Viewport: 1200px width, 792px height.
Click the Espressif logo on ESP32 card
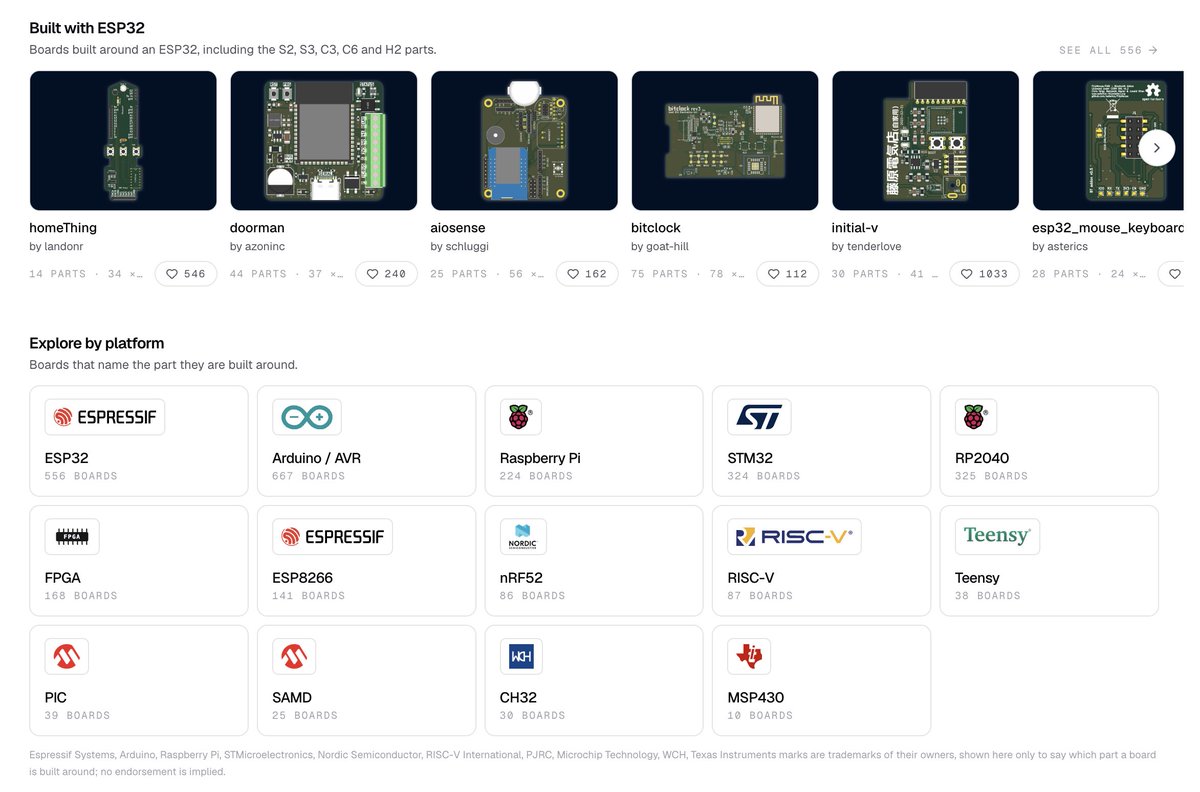point(105,417)
